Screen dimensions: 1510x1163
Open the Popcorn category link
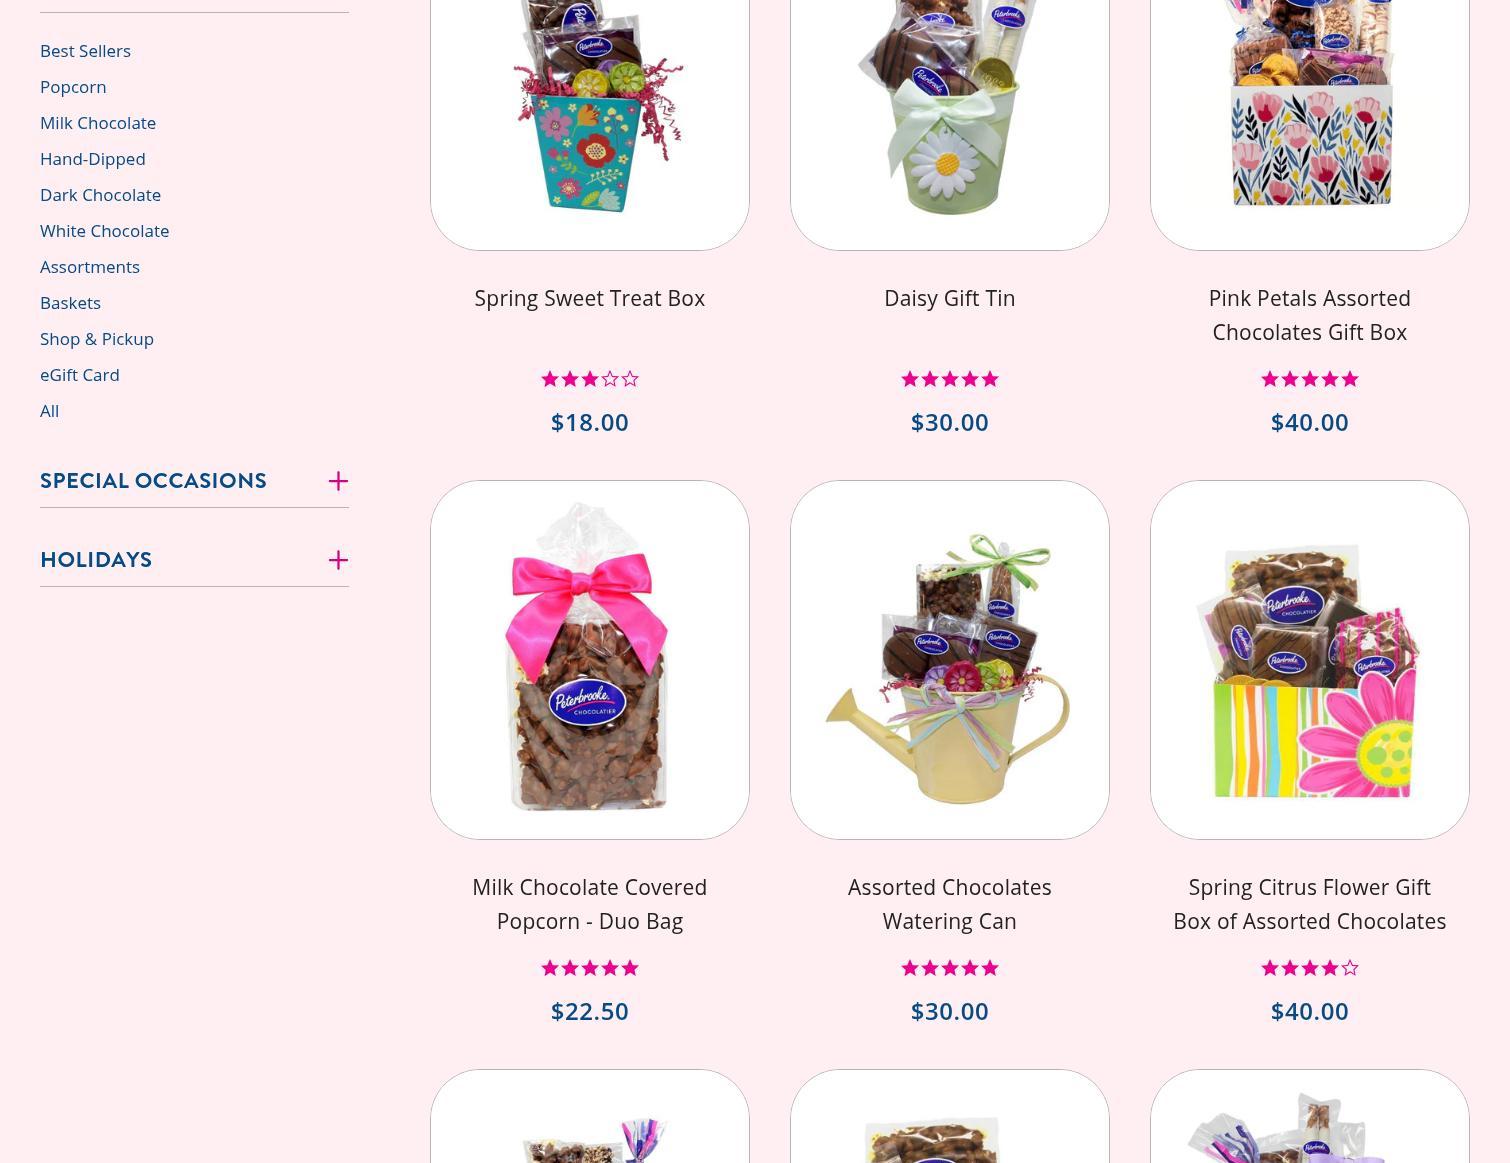pyautogui.click(x=73, y=86)
